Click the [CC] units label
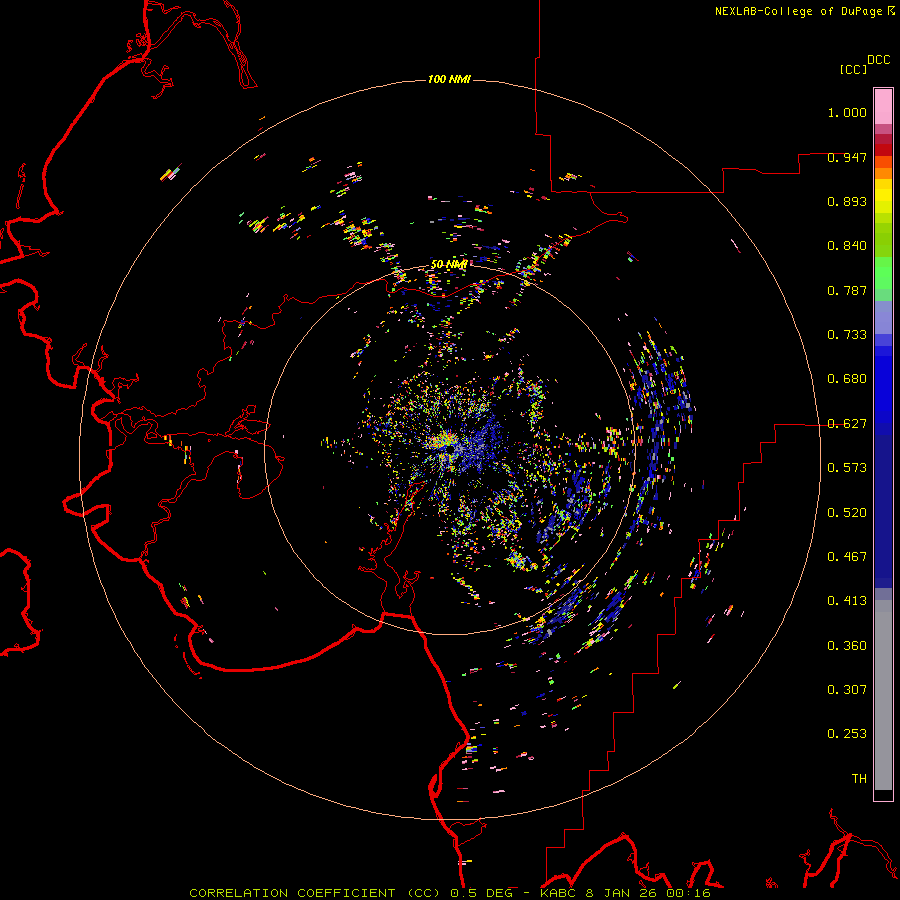 click(x=853, y=69)
